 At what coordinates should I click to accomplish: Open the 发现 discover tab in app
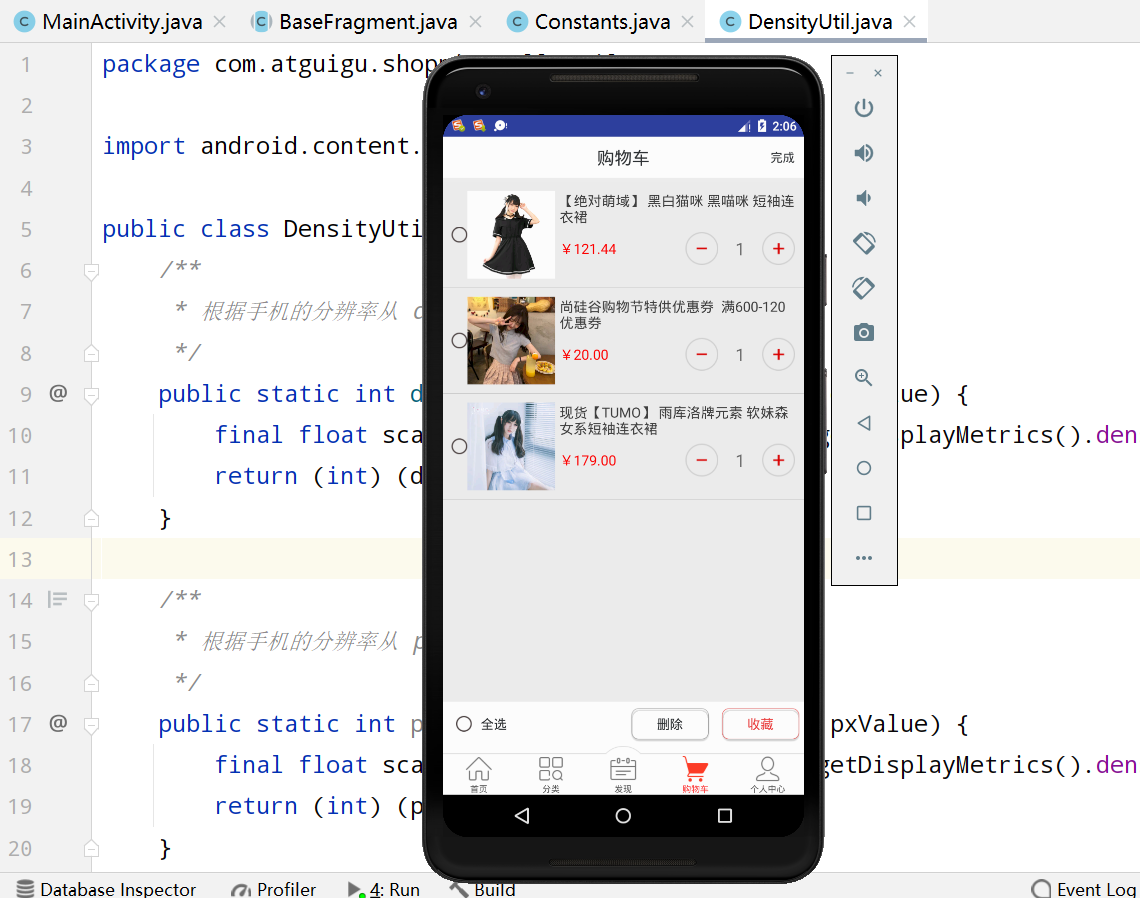[x=623, y=774]
